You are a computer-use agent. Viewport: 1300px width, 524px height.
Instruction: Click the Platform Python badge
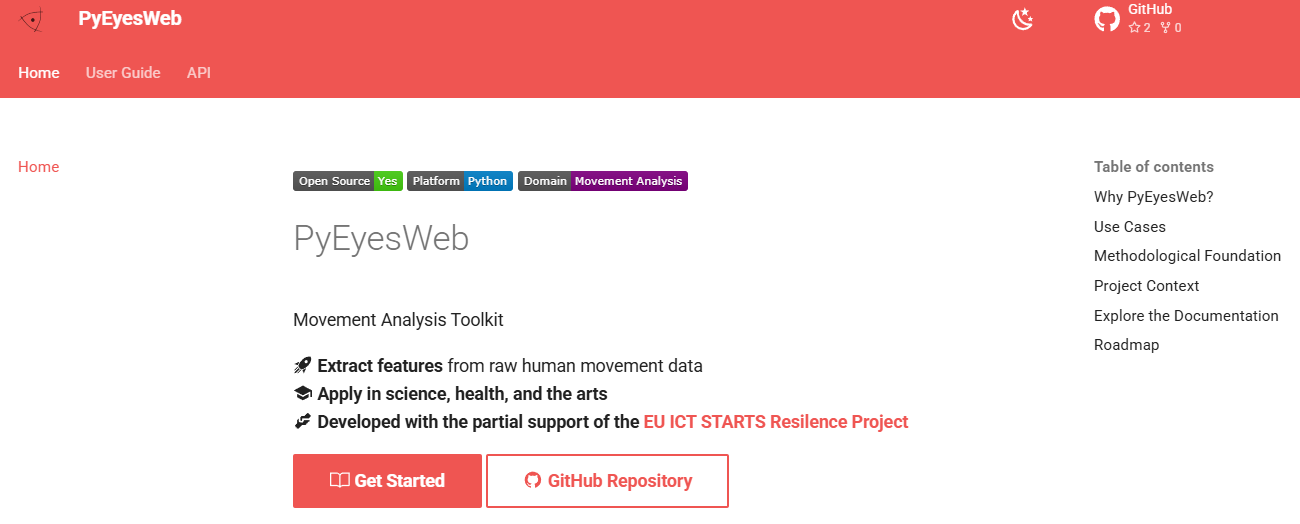(x=460, y=181)
